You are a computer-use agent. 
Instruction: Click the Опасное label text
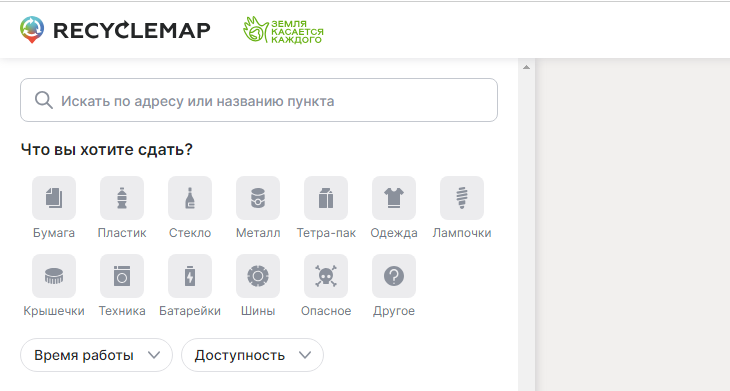(x=326, y=311)
